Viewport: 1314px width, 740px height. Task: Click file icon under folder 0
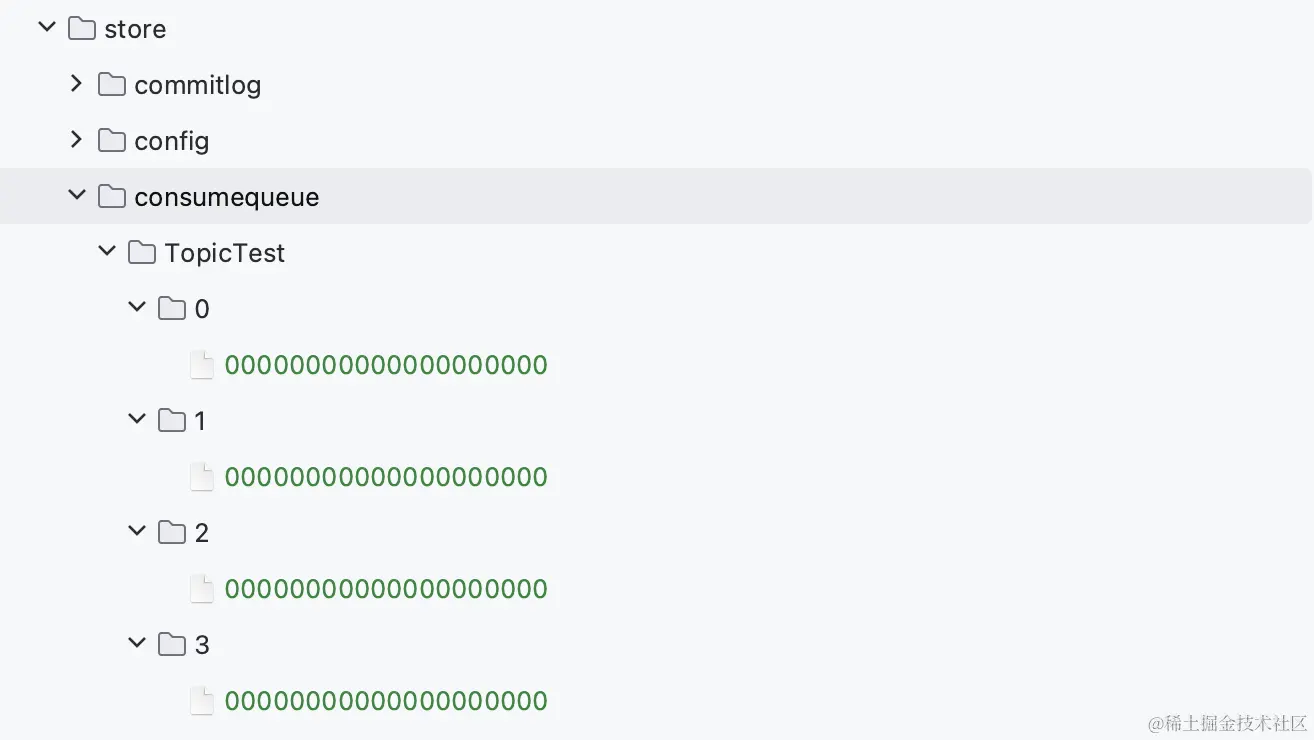click(x=202, y=365)
